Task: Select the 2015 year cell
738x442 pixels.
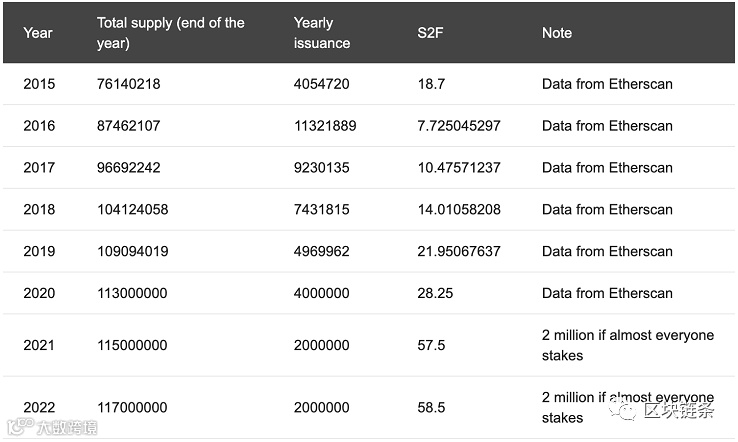Action: tap(40, 84)
